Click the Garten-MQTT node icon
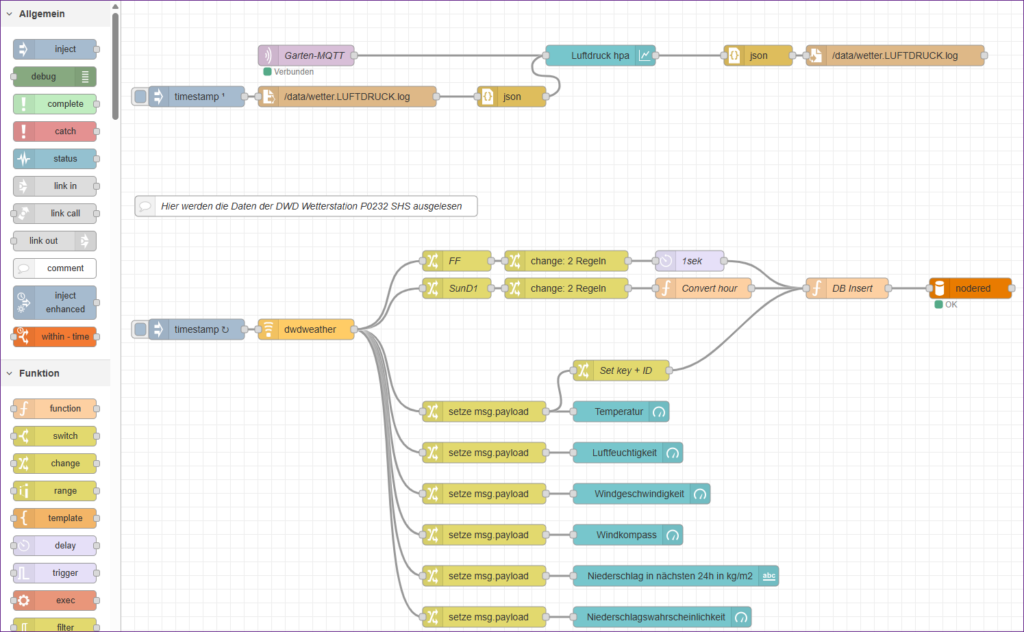Viewport: 1024px width, 632px height. pyautogui.click(x=268, y=56)
